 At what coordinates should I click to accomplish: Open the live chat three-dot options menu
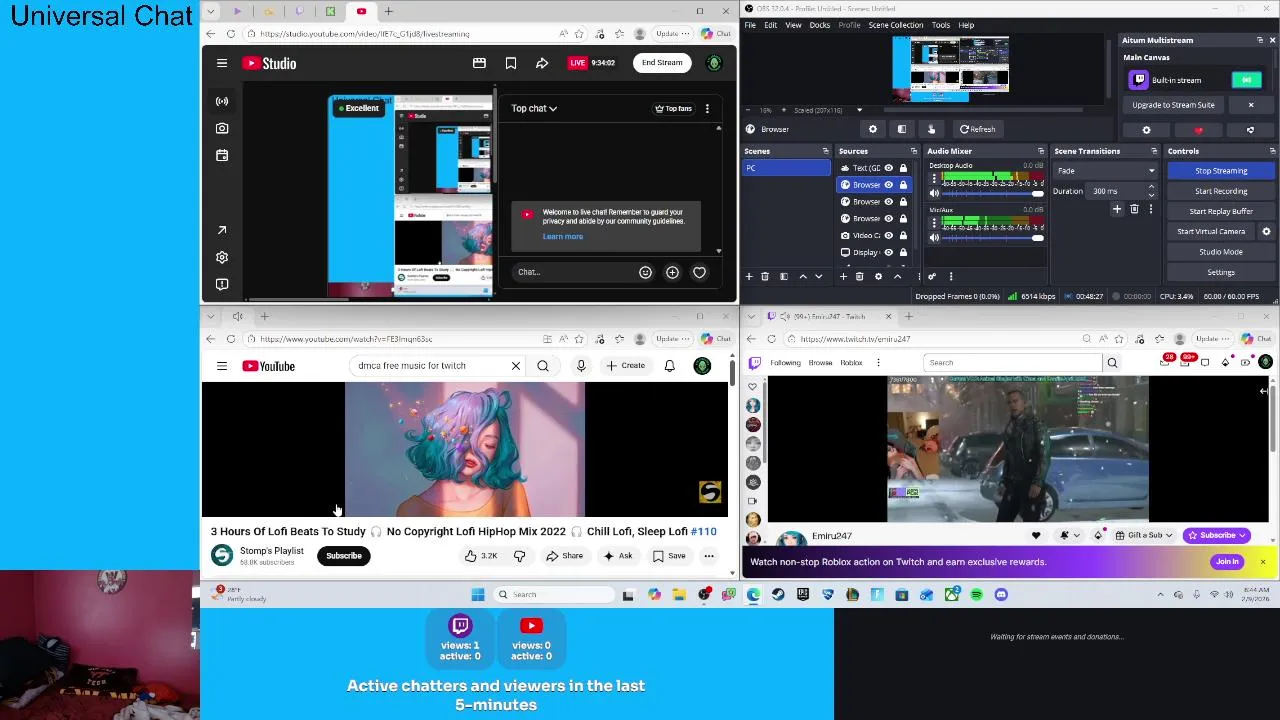707,108
